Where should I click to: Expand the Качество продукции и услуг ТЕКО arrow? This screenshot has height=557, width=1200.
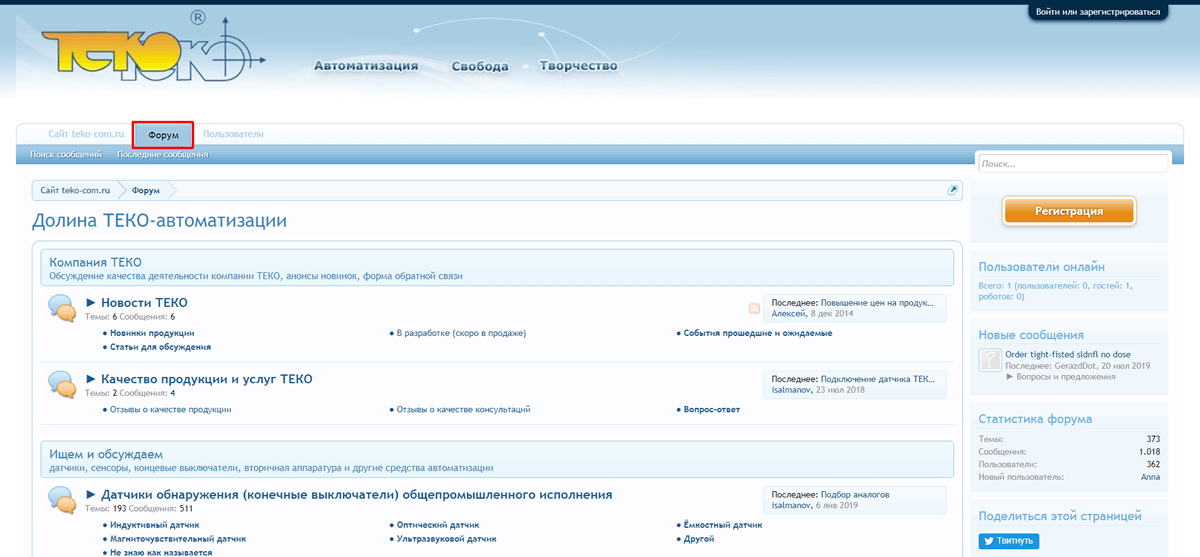tap(91, 379)
